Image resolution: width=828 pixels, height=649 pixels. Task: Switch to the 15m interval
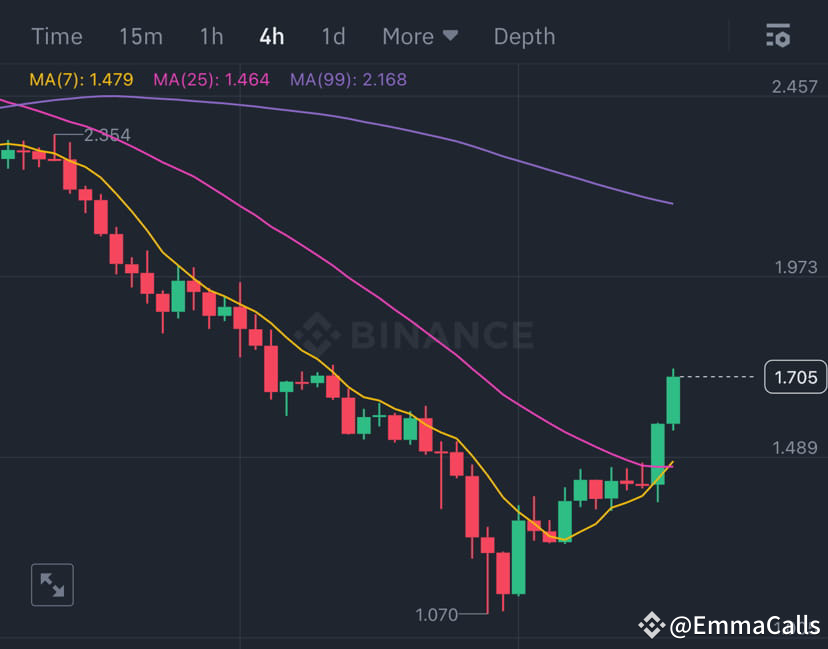pyautogui.click(x=140, y=36)
